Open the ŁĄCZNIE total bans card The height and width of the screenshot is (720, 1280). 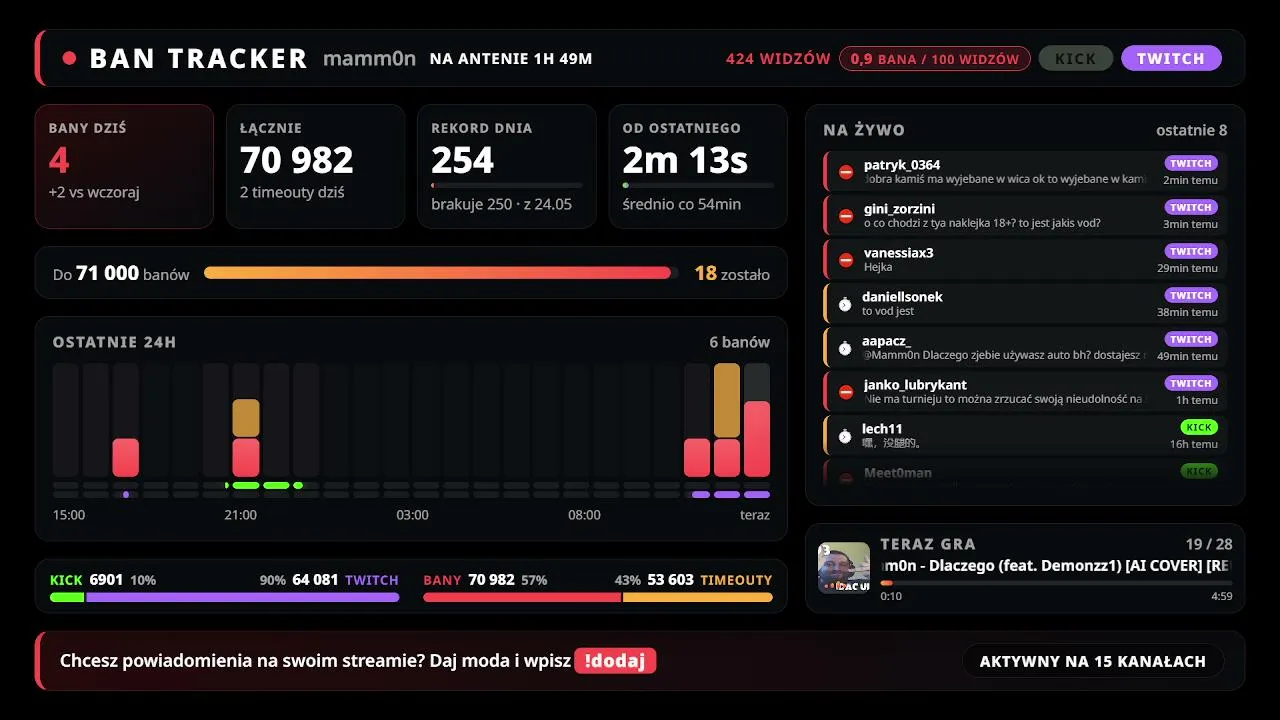[315, 166]
